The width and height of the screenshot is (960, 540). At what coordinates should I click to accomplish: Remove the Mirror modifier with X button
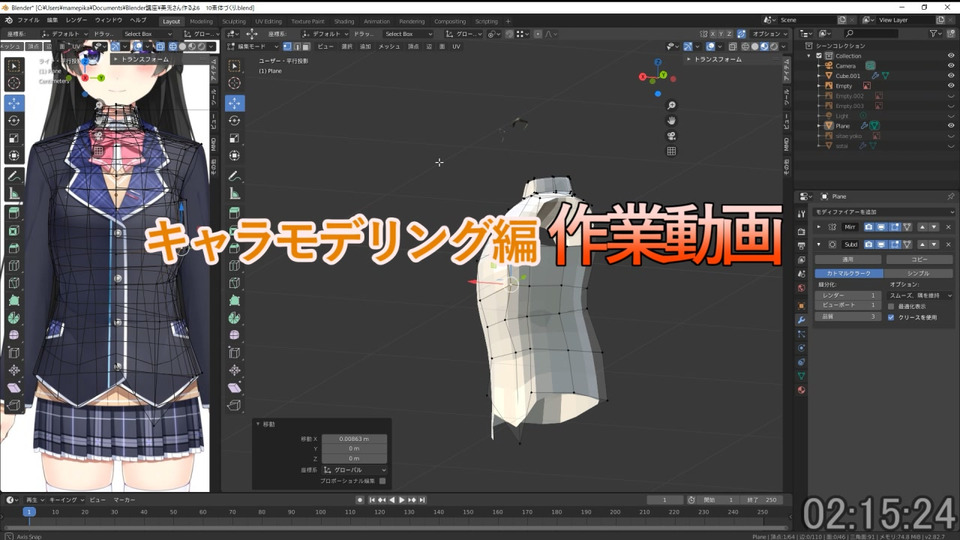(x=948, y=227)
